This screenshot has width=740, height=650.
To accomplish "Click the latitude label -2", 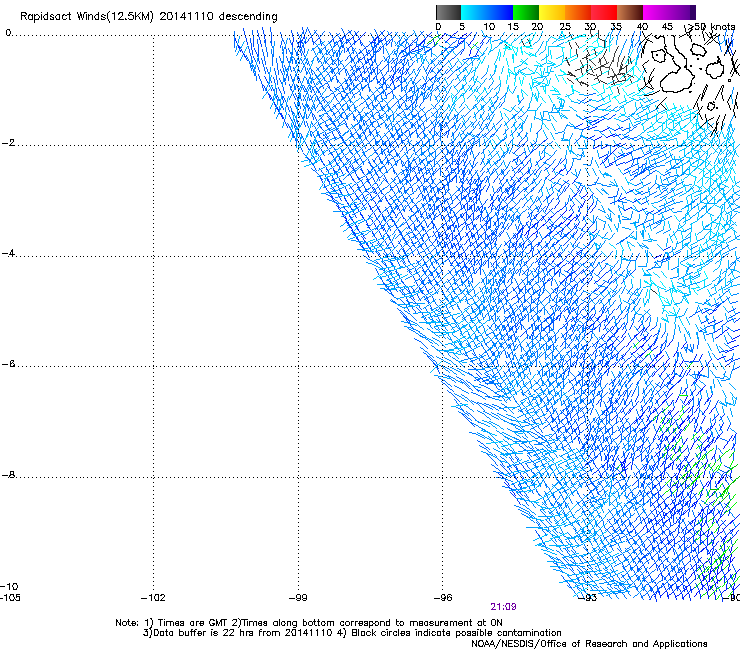I will point(8,143).
